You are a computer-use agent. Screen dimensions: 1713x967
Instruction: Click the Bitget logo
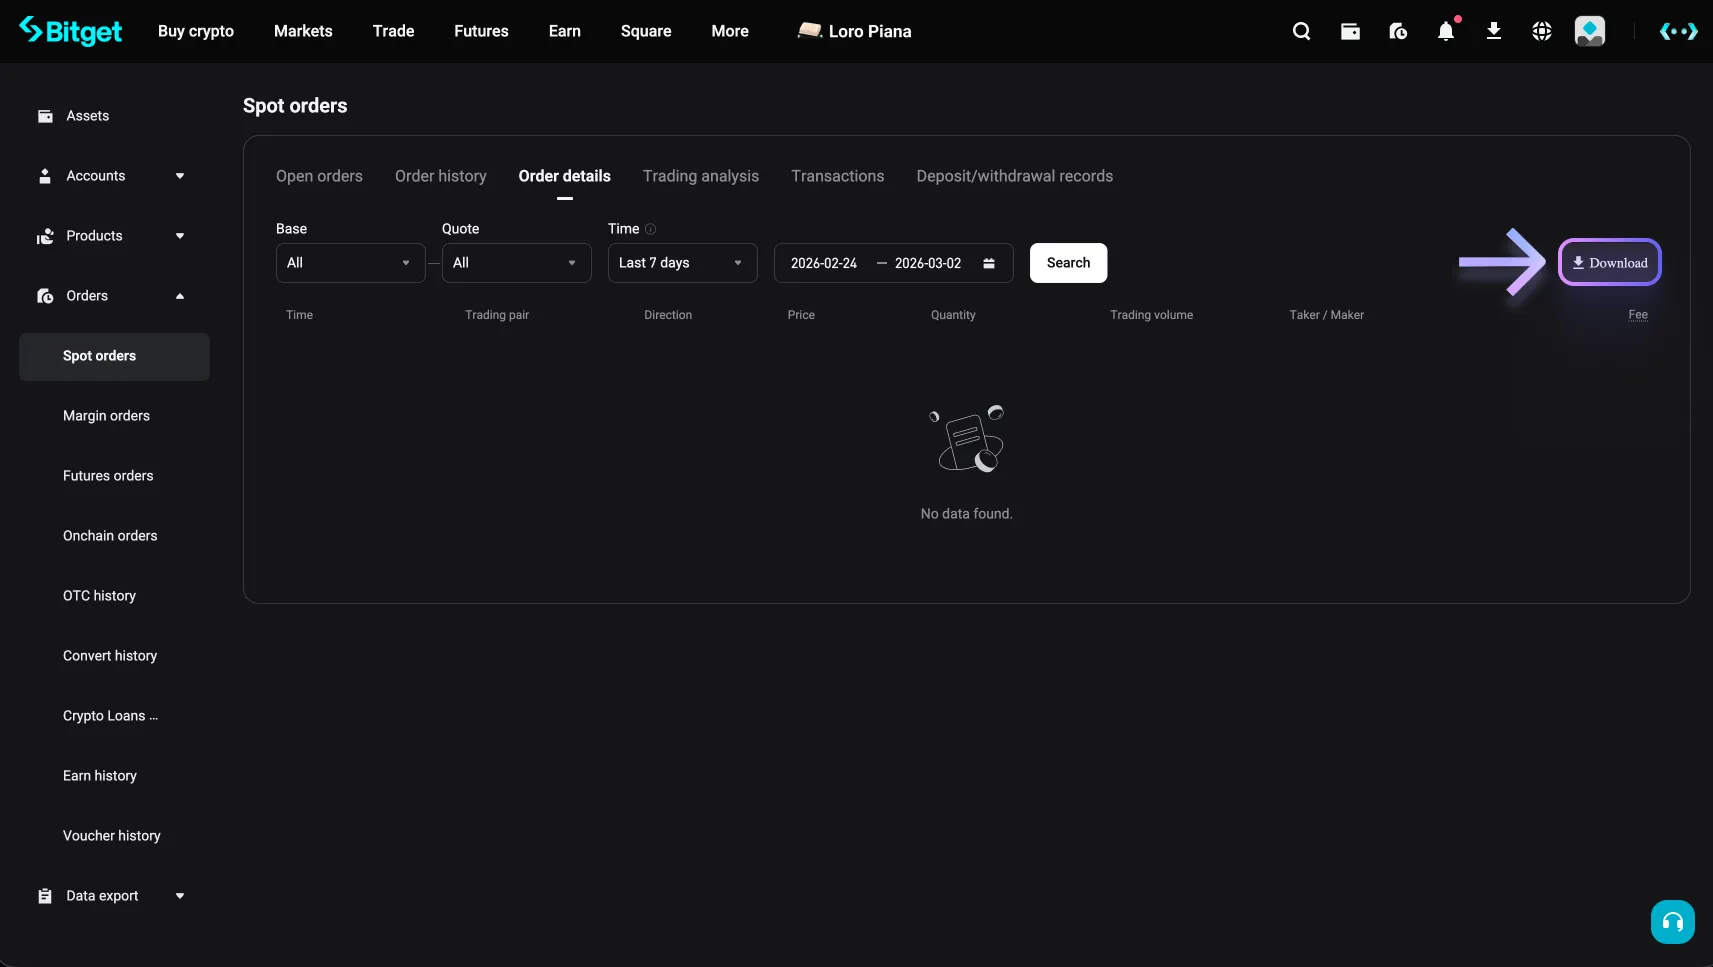(71, 31)
